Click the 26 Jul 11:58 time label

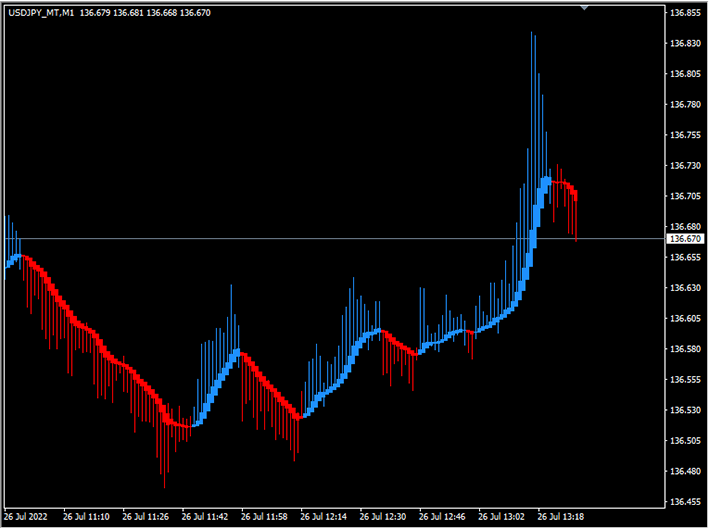[264, 516]
